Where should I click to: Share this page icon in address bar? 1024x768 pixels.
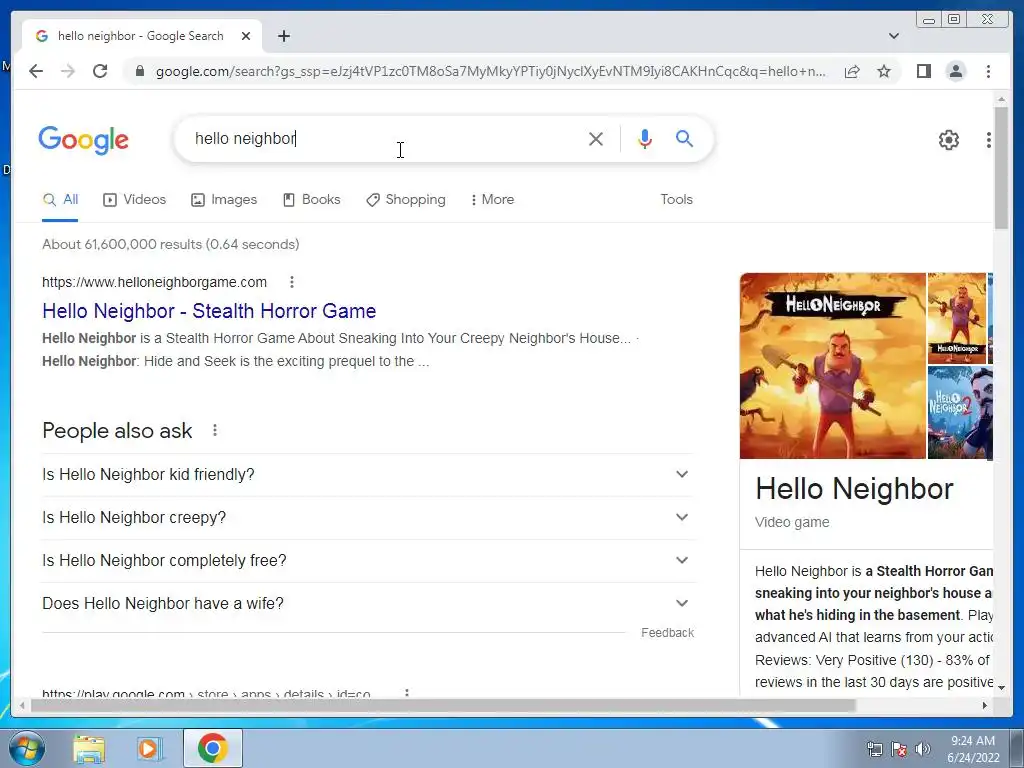tap(852, 71)
